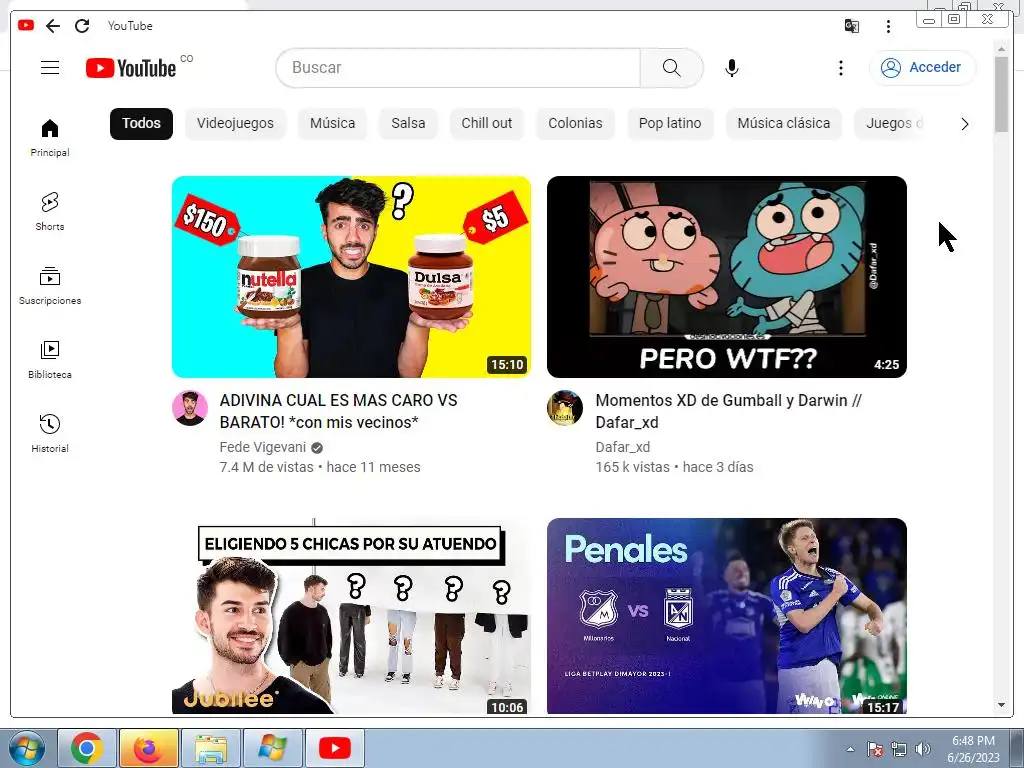Visit the Fede Vigevani channel name
This screenshot has width=1024, height=768.
(263, 447)
